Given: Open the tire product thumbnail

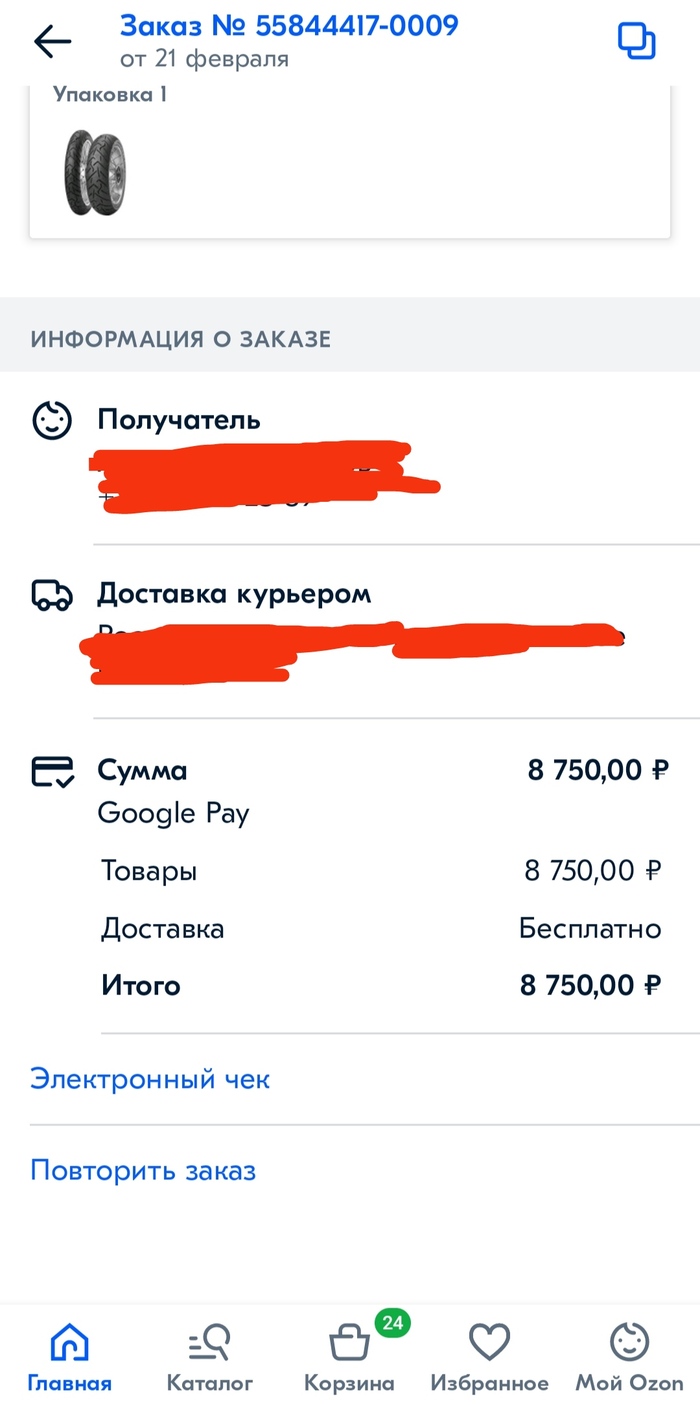Looking at the screenshot, I should pyautogui.click(x=96, y=173).
